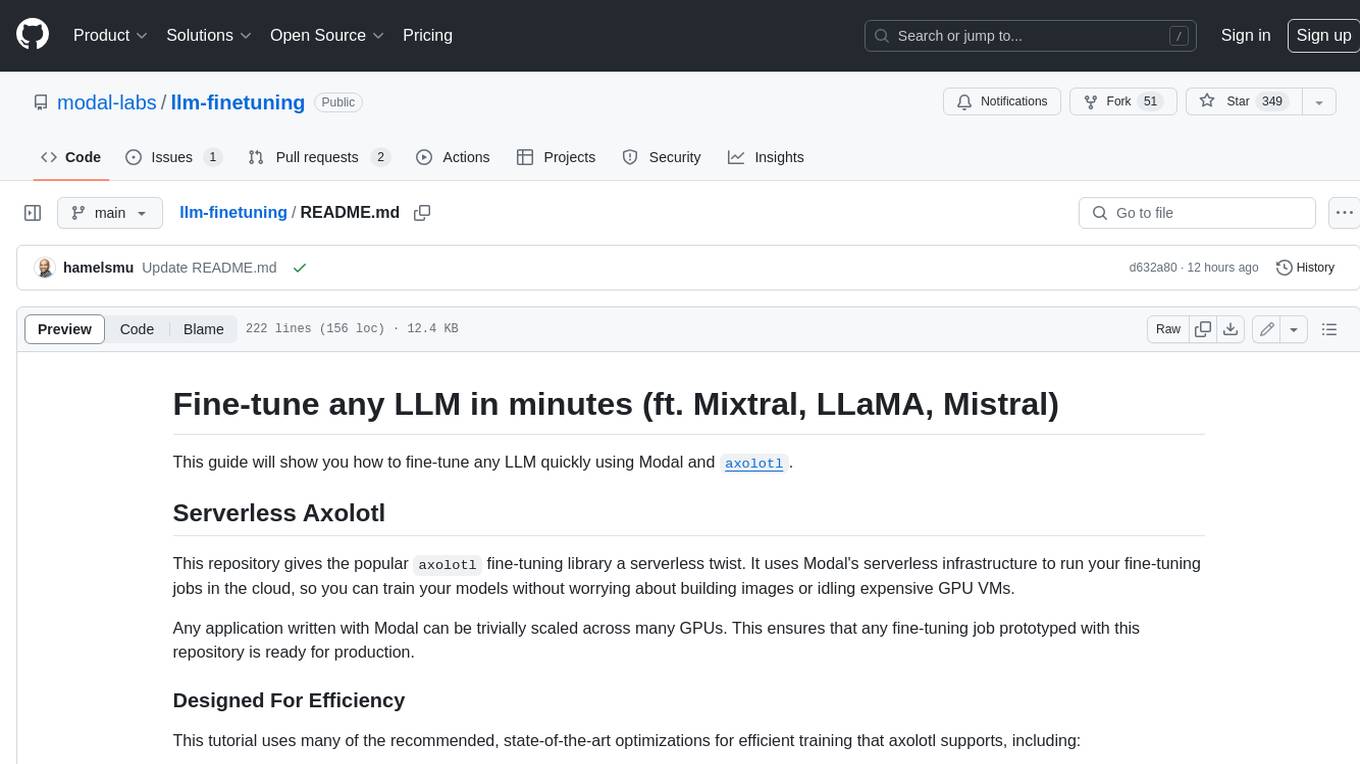Go to llm-finetuning root in breadcrumb
The height and width of the screenshot is (764, 1360).
pyautogui.click(x=233, y=212)
